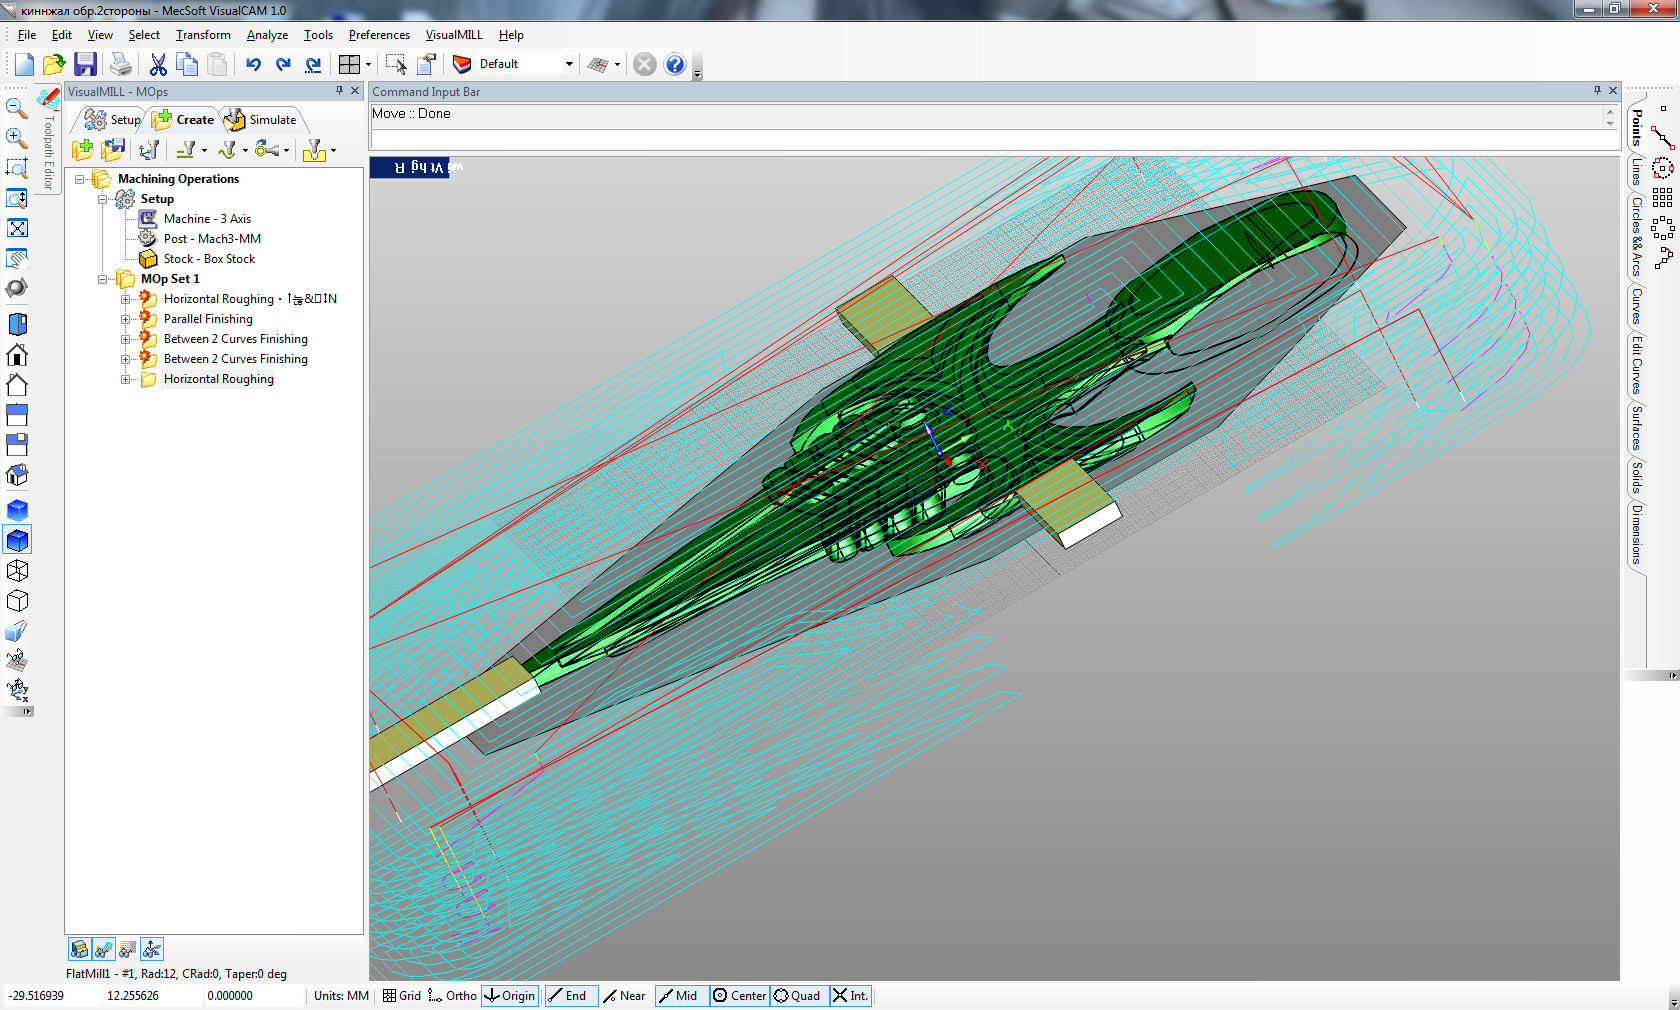Image resolution: width=1680 pixels, height=1010 pixels.
Task: Collapse the MOp Set 1 node
Action: (x=103, y=279)
